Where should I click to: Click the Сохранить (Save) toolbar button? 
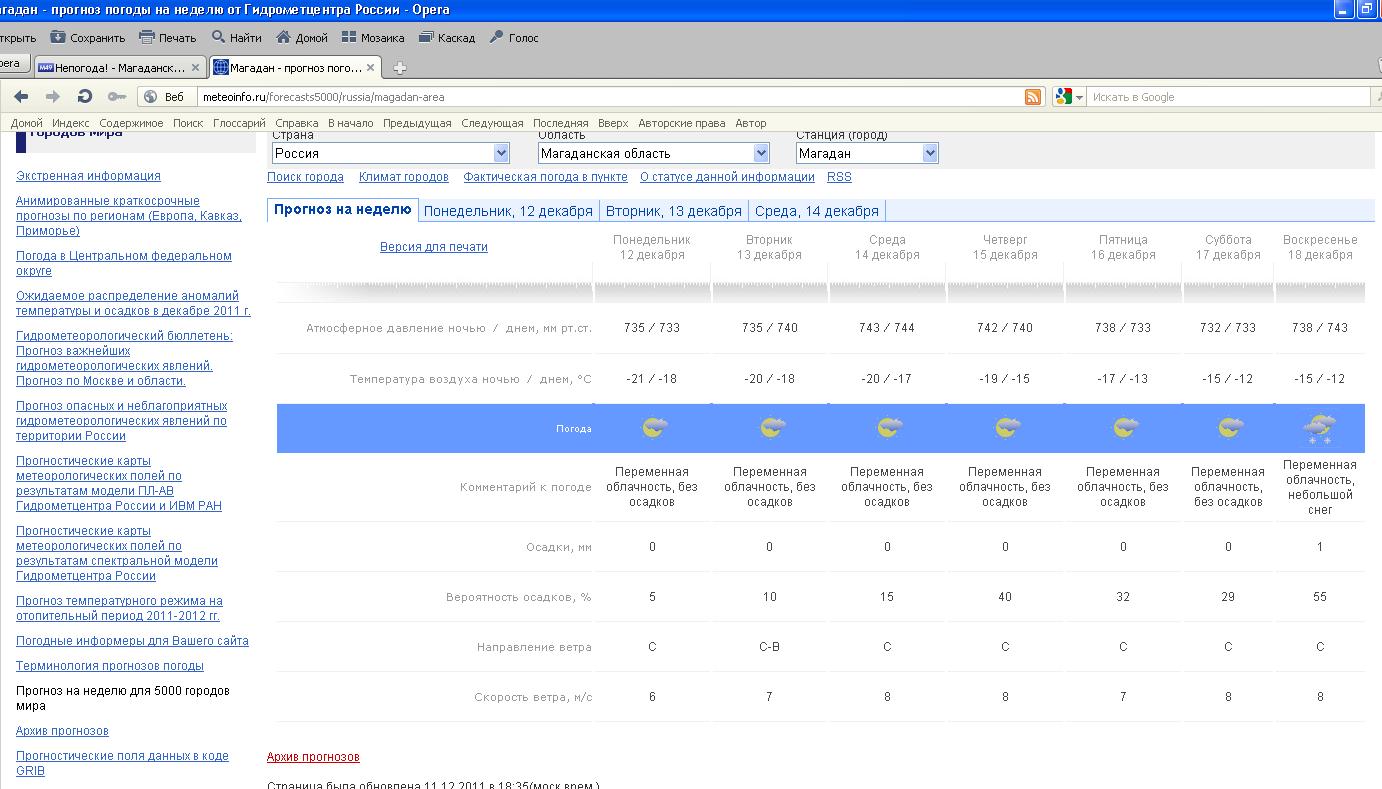click(x=87, y=38)
